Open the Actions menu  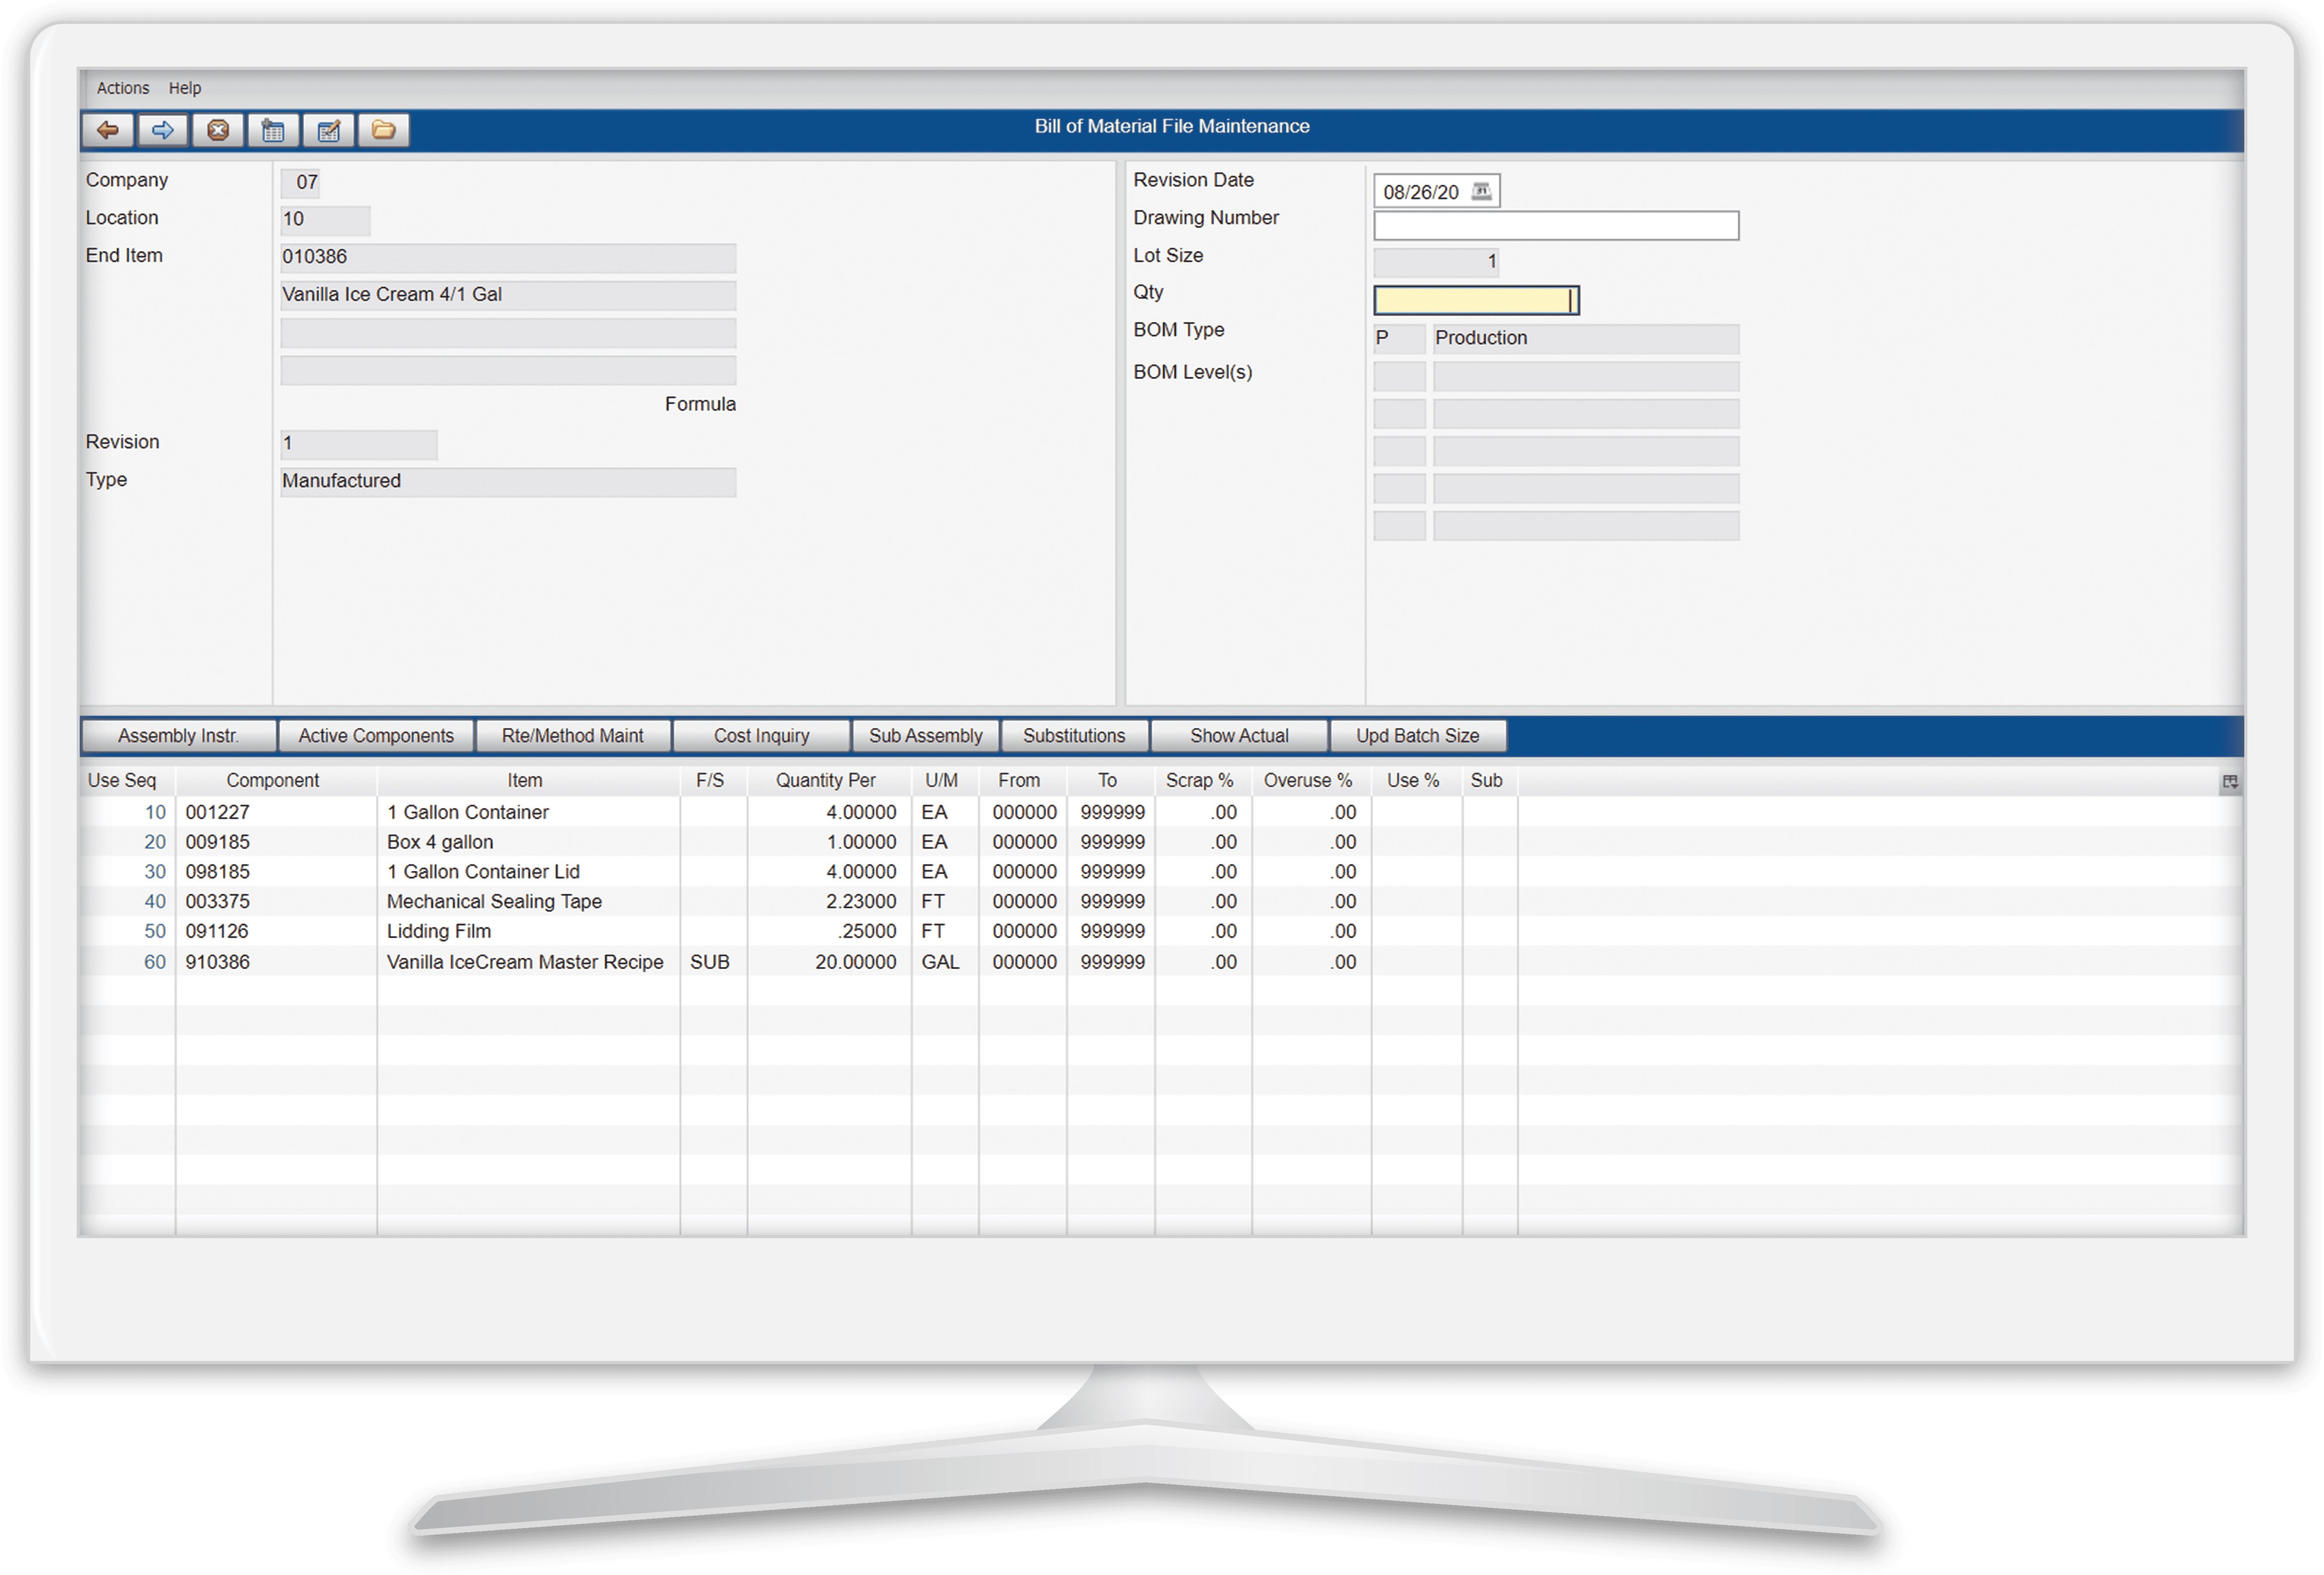point(123,88)
